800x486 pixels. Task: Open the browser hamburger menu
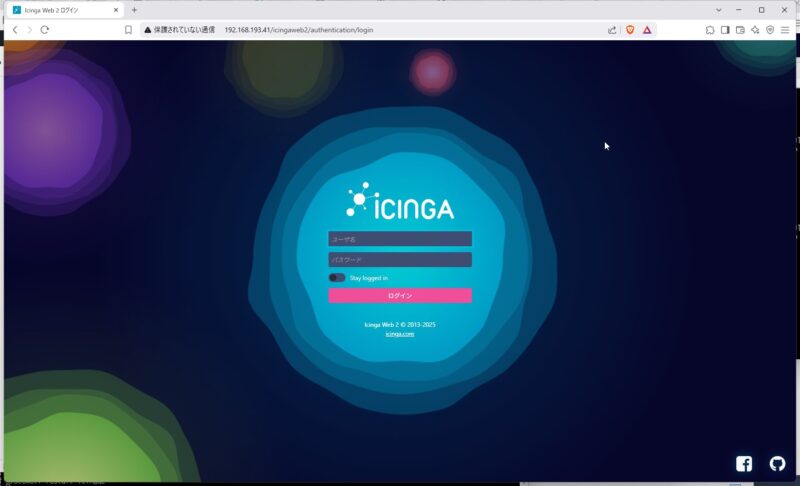785,30
